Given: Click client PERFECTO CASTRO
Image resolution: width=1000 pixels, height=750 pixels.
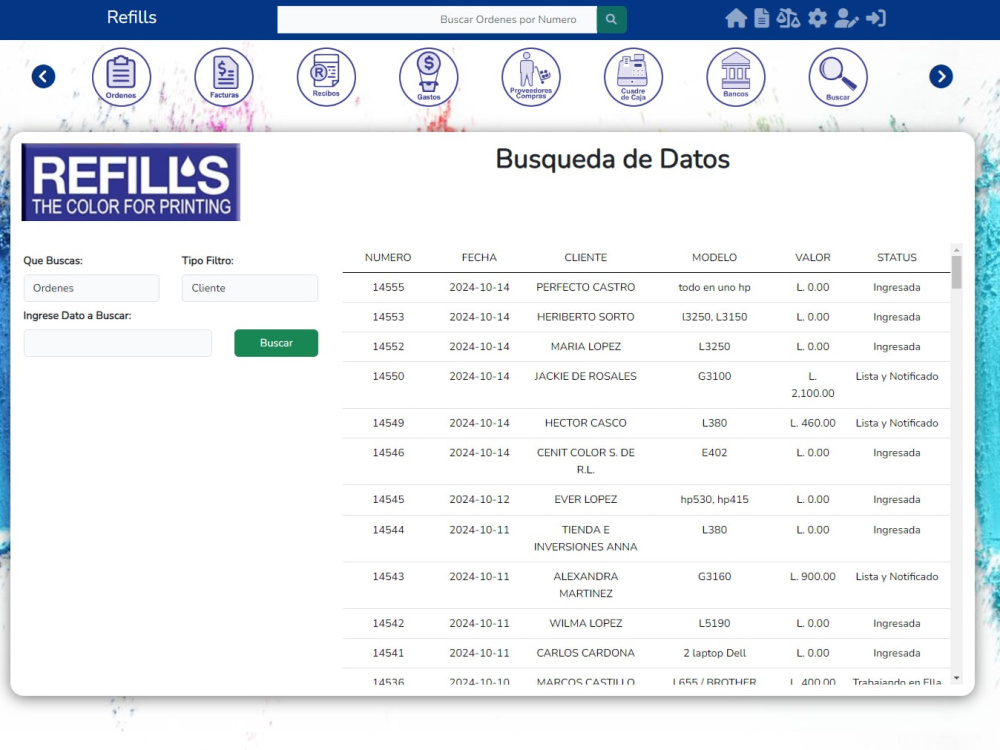Looking at the screenshot, I should tap(585, 288).
